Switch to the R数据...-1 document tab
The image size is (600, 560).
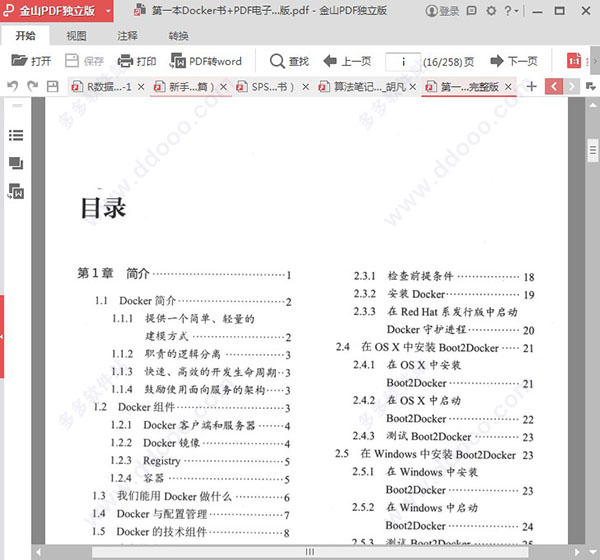[x=102, y=87]
